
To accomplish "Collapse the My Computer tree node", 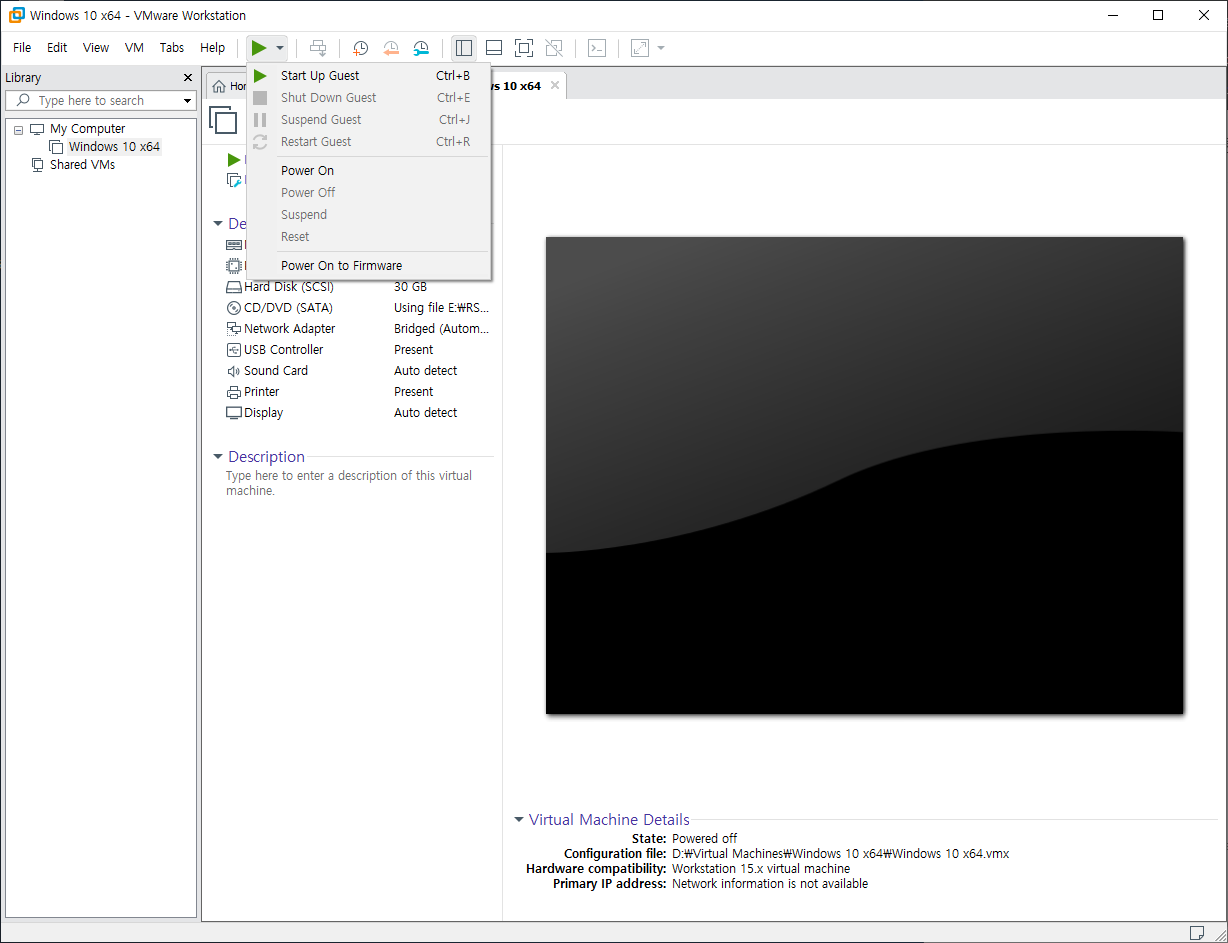I will pos(18,130).
